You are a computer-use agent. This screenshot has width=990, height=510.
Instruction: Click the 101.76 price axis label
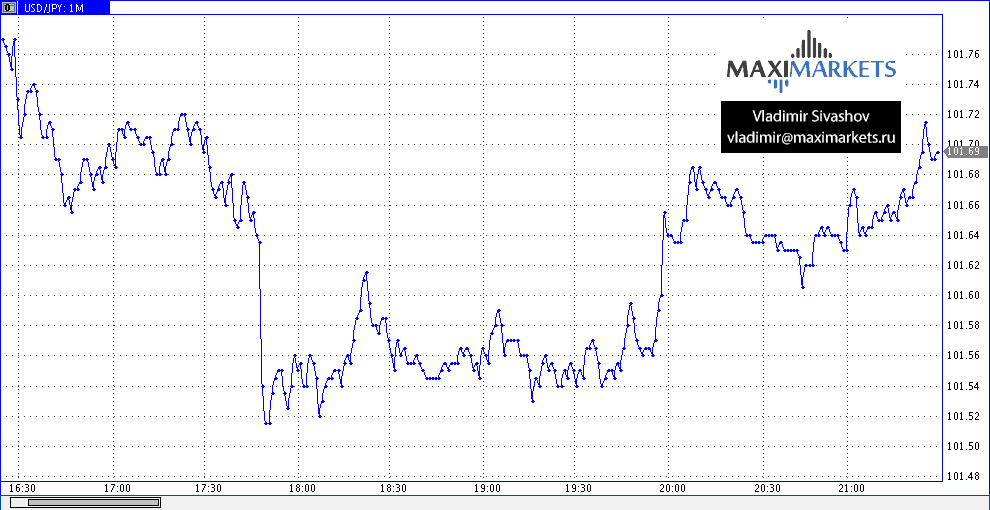[x=962, y=55]
